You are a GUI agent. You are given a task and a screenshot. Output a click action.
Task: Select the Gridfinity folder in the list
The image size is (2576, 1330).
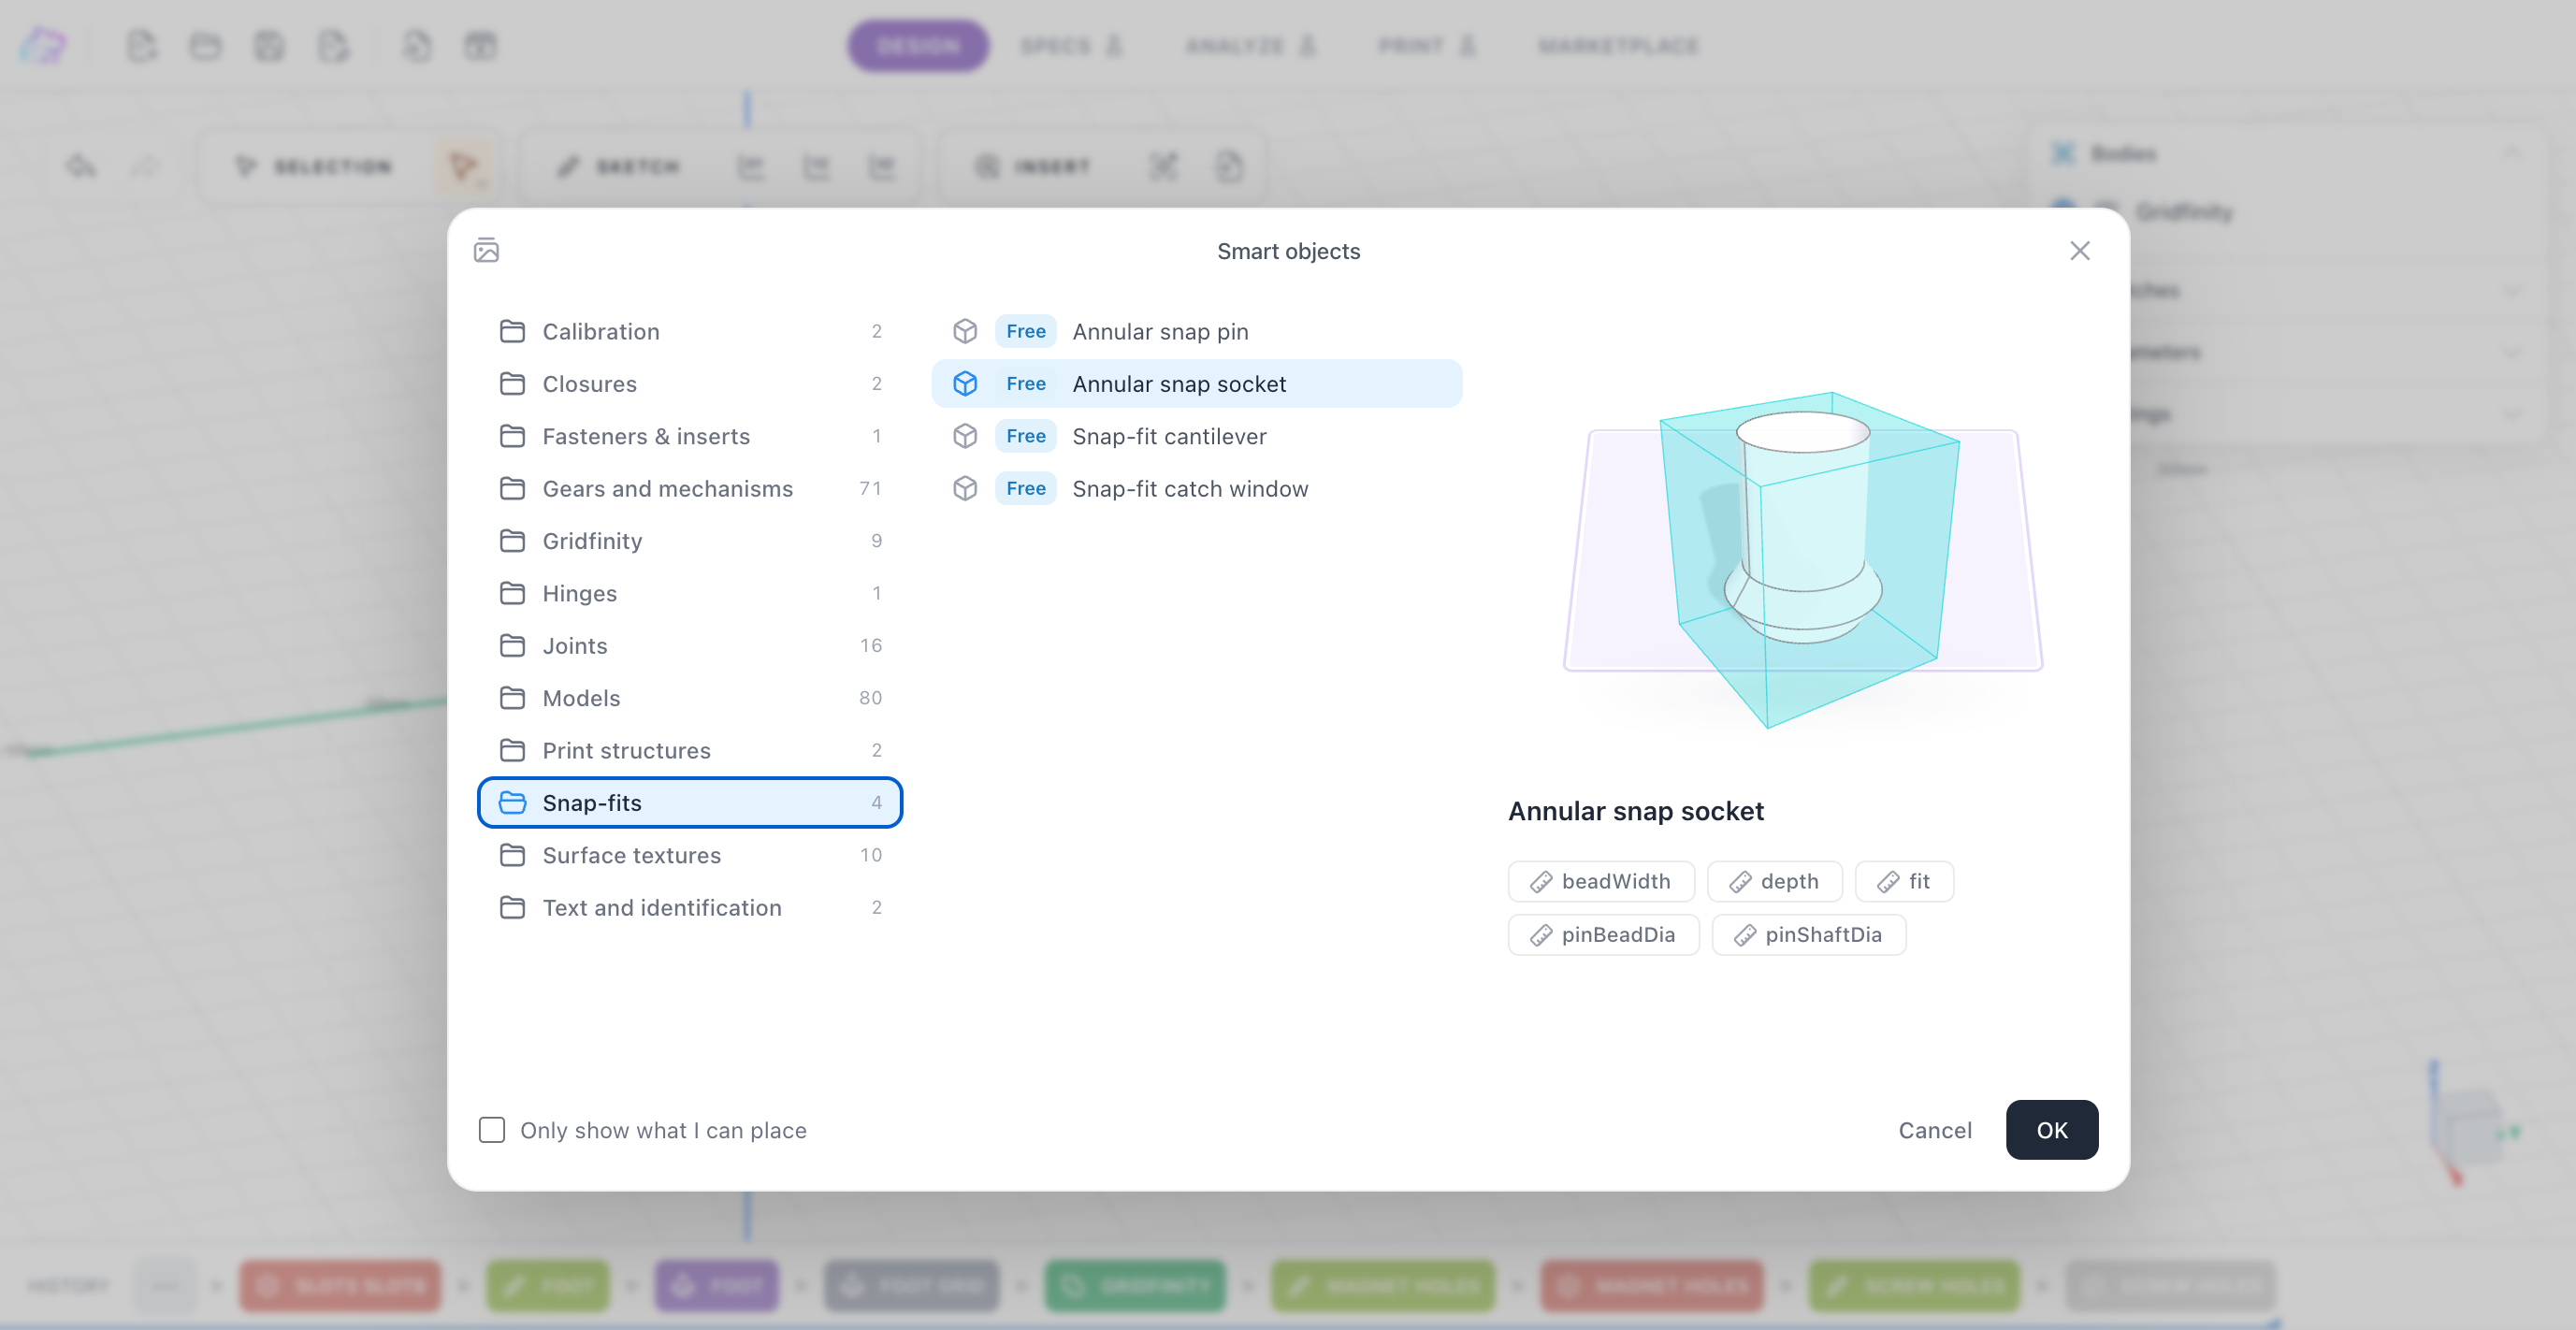click(690, 541)
